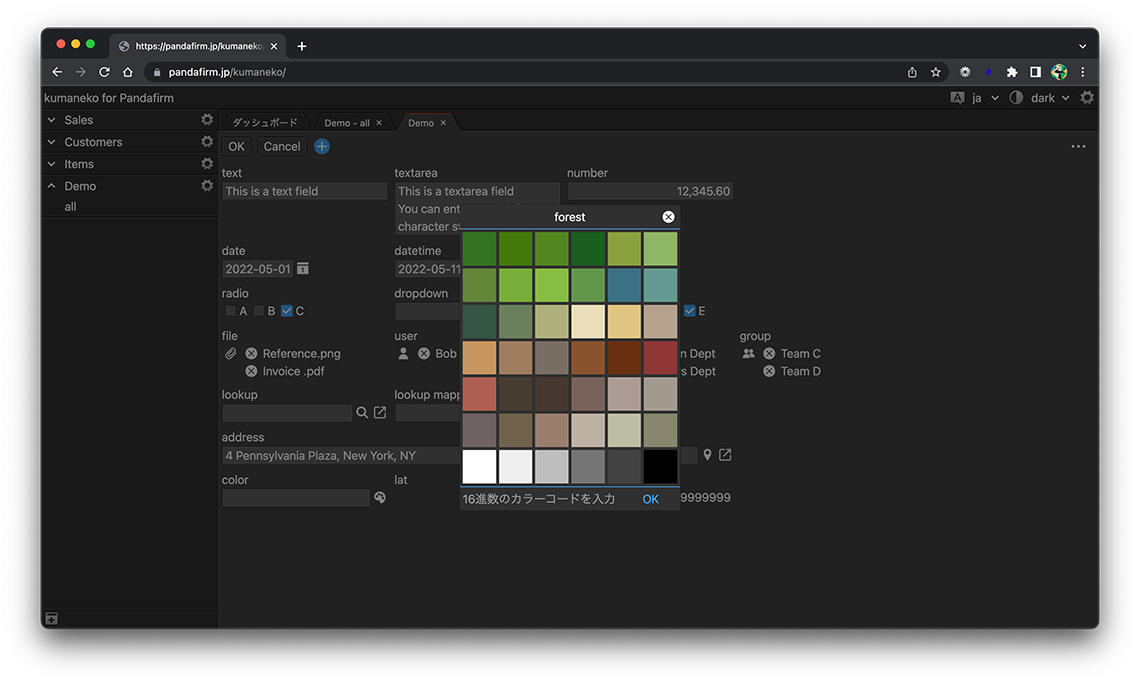The height and width of the screenshot is (683, 1140).
Task: Remove the Reference.png file attachment
Action: coord(251,354)
